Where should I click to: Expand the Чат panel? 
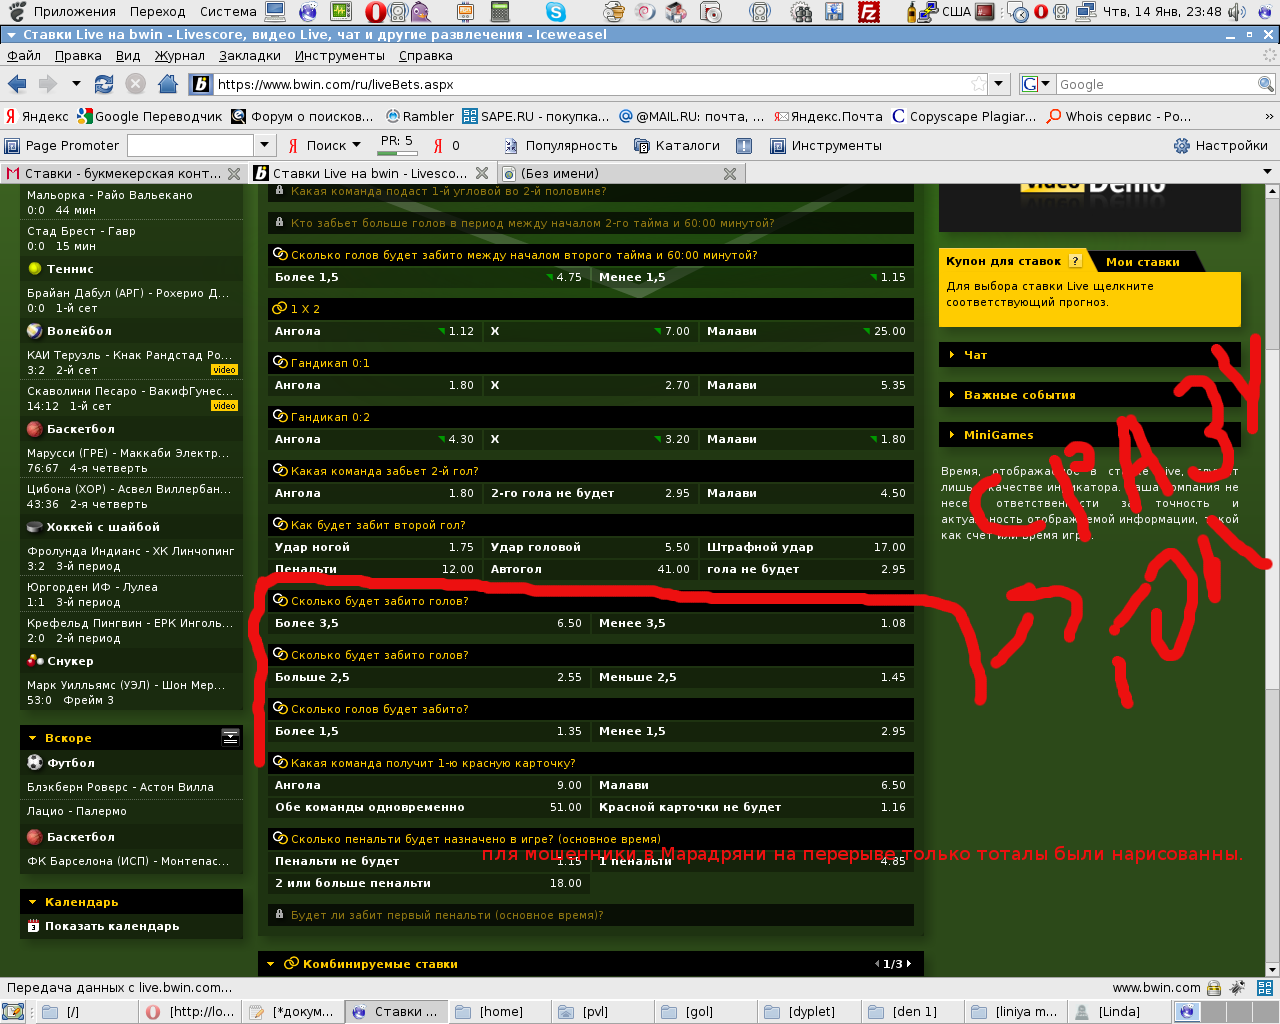(1089, 355)
